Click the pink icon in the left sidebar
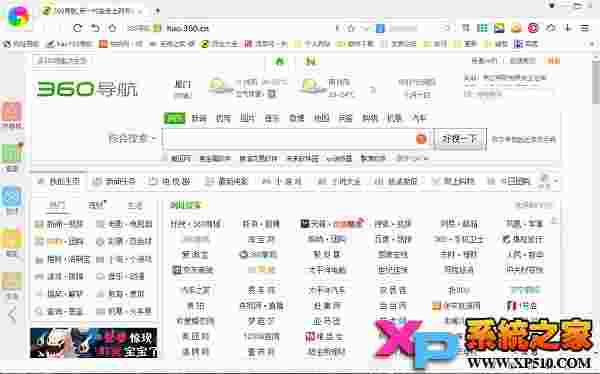 [11, 111]
